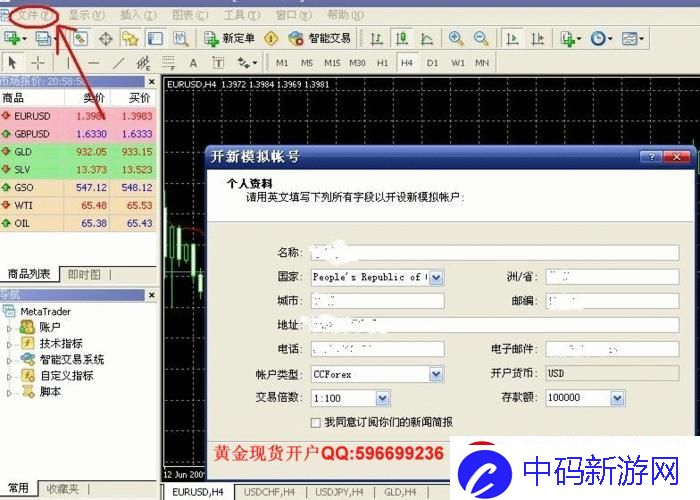The height and width of the screenshot is (500, 700).
Task: Open the 国家 country dropdown
Action: click(436, 278)
